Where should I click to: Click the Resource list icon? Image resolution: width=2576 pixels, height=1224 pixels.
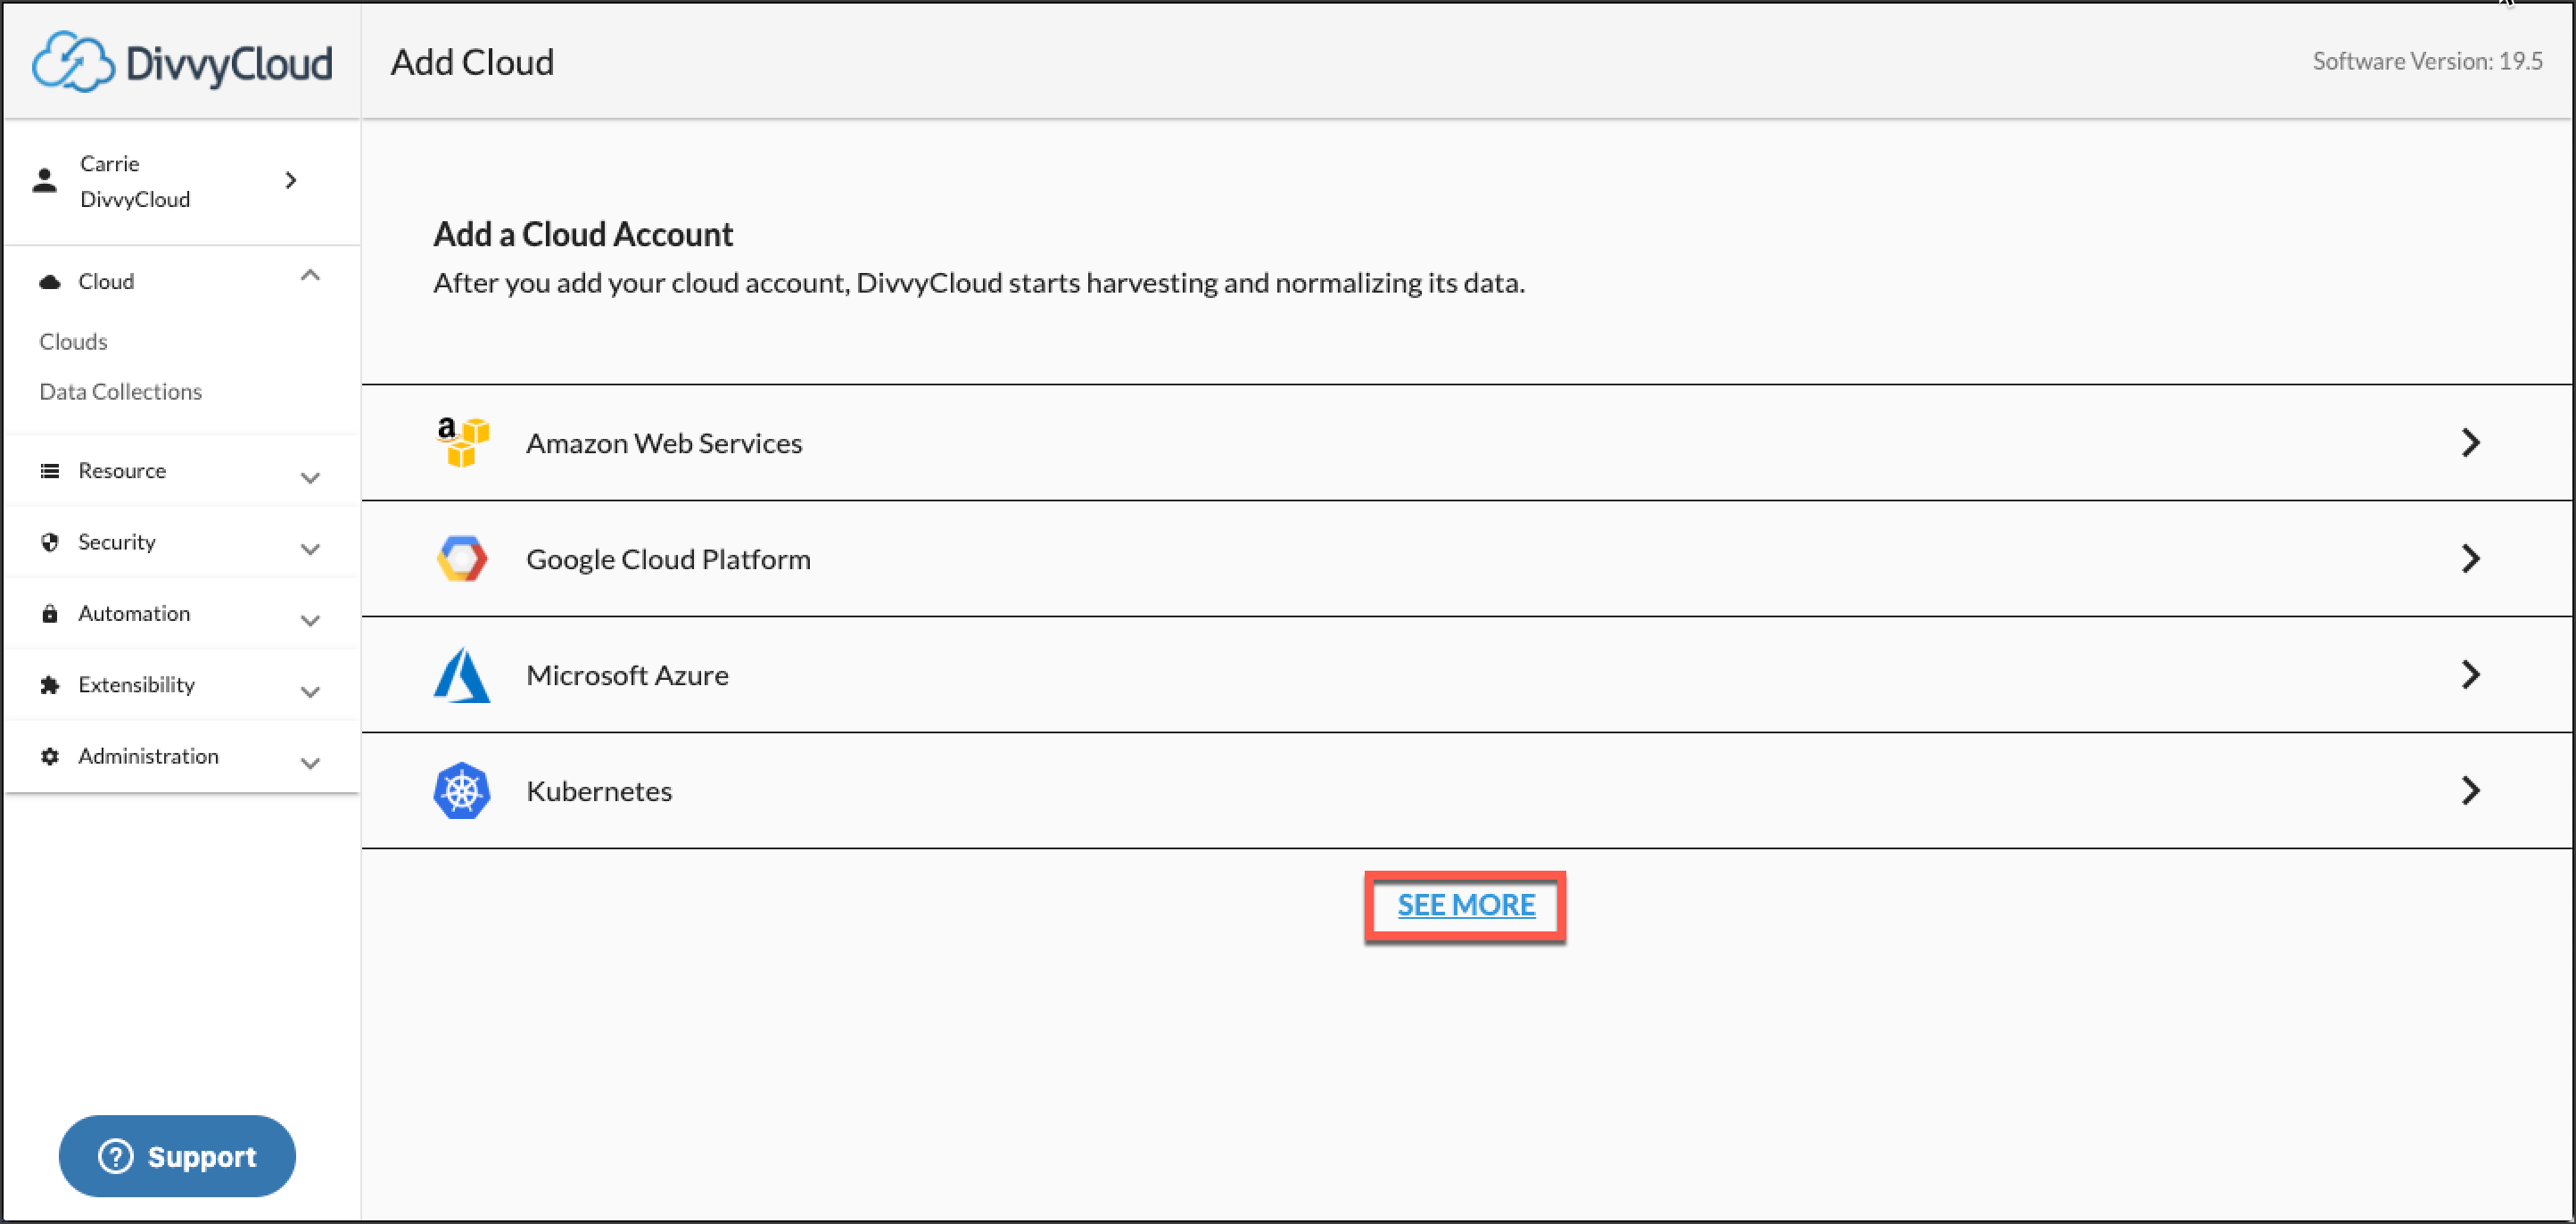pos(49,471)
